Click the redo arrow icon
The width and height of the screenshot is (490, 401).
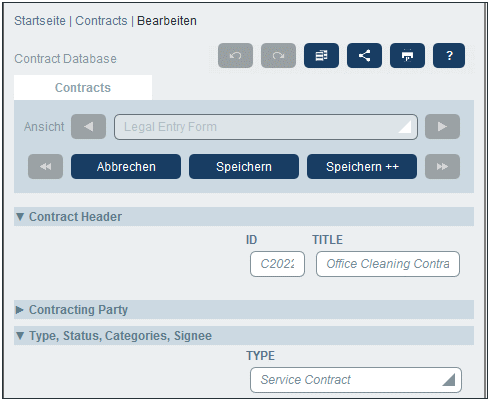[x=278, y=55]
